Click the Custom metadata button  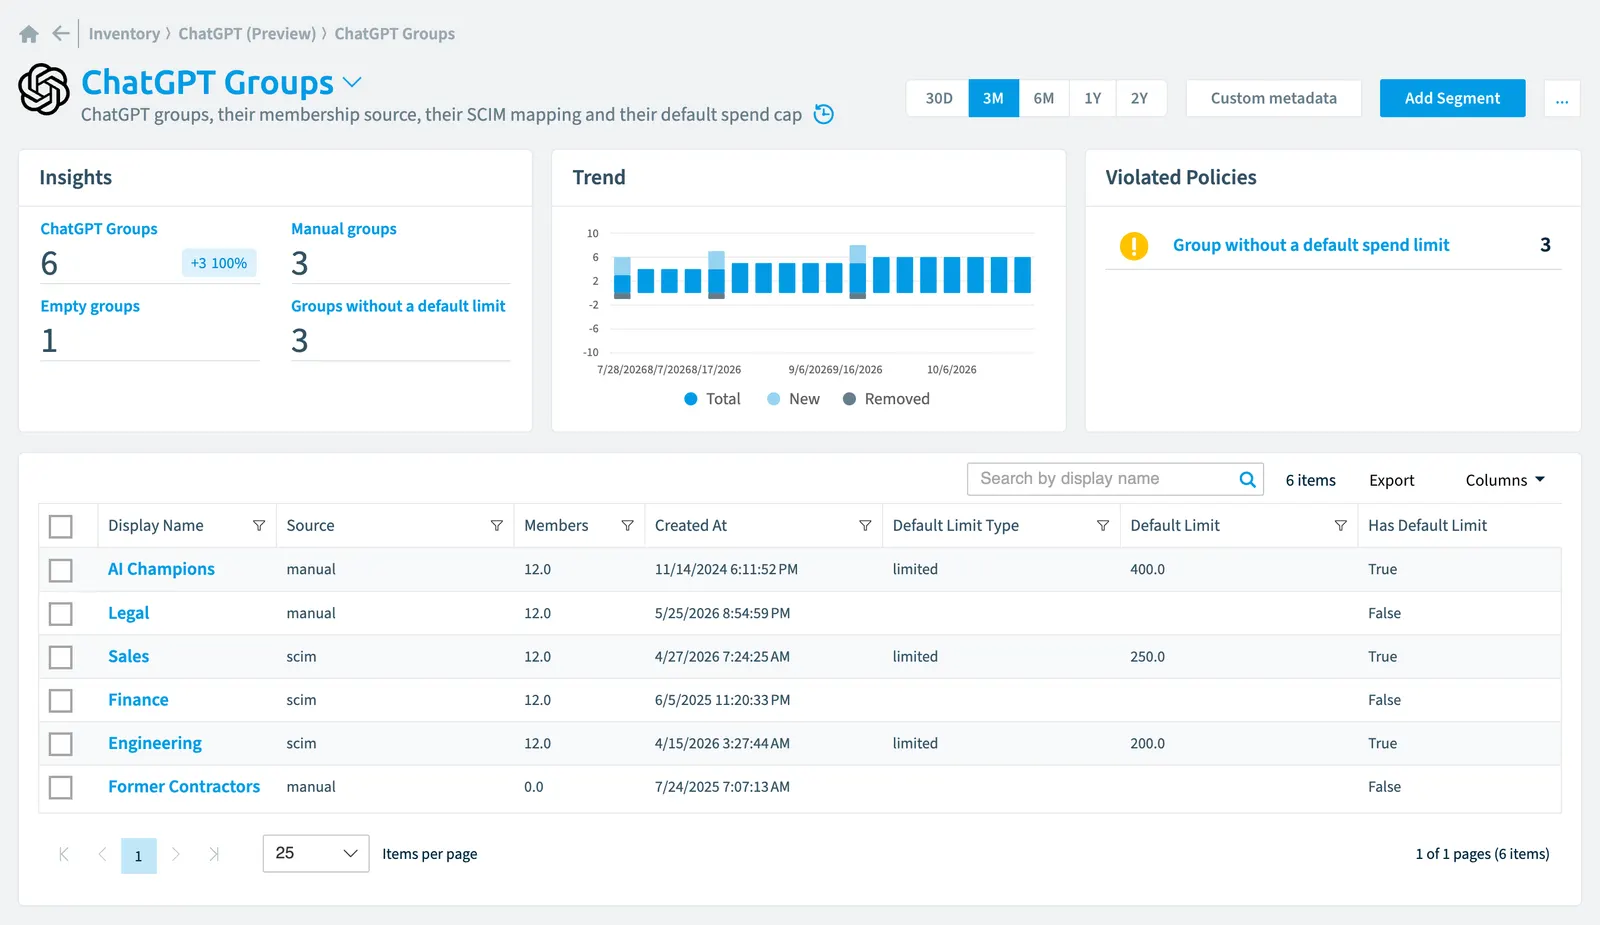[1273, 98]
